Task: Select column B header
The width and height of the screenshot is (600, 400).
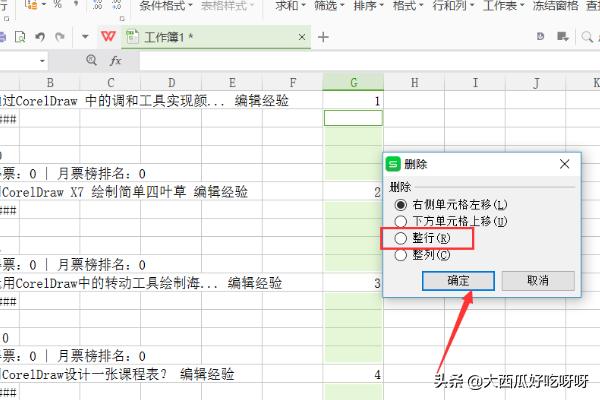Action: (x=50, y=83)
